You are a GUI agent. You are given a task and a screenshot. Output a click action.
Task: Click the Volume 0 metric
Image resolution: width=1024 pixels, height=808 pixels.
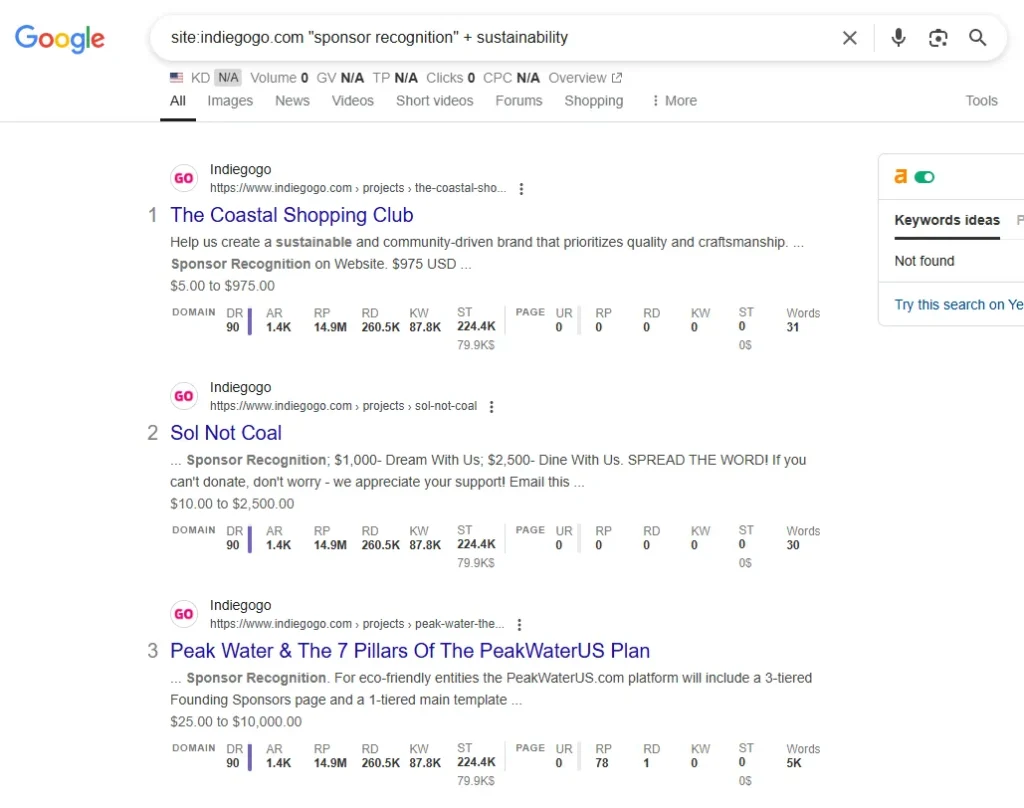[279, 78]
